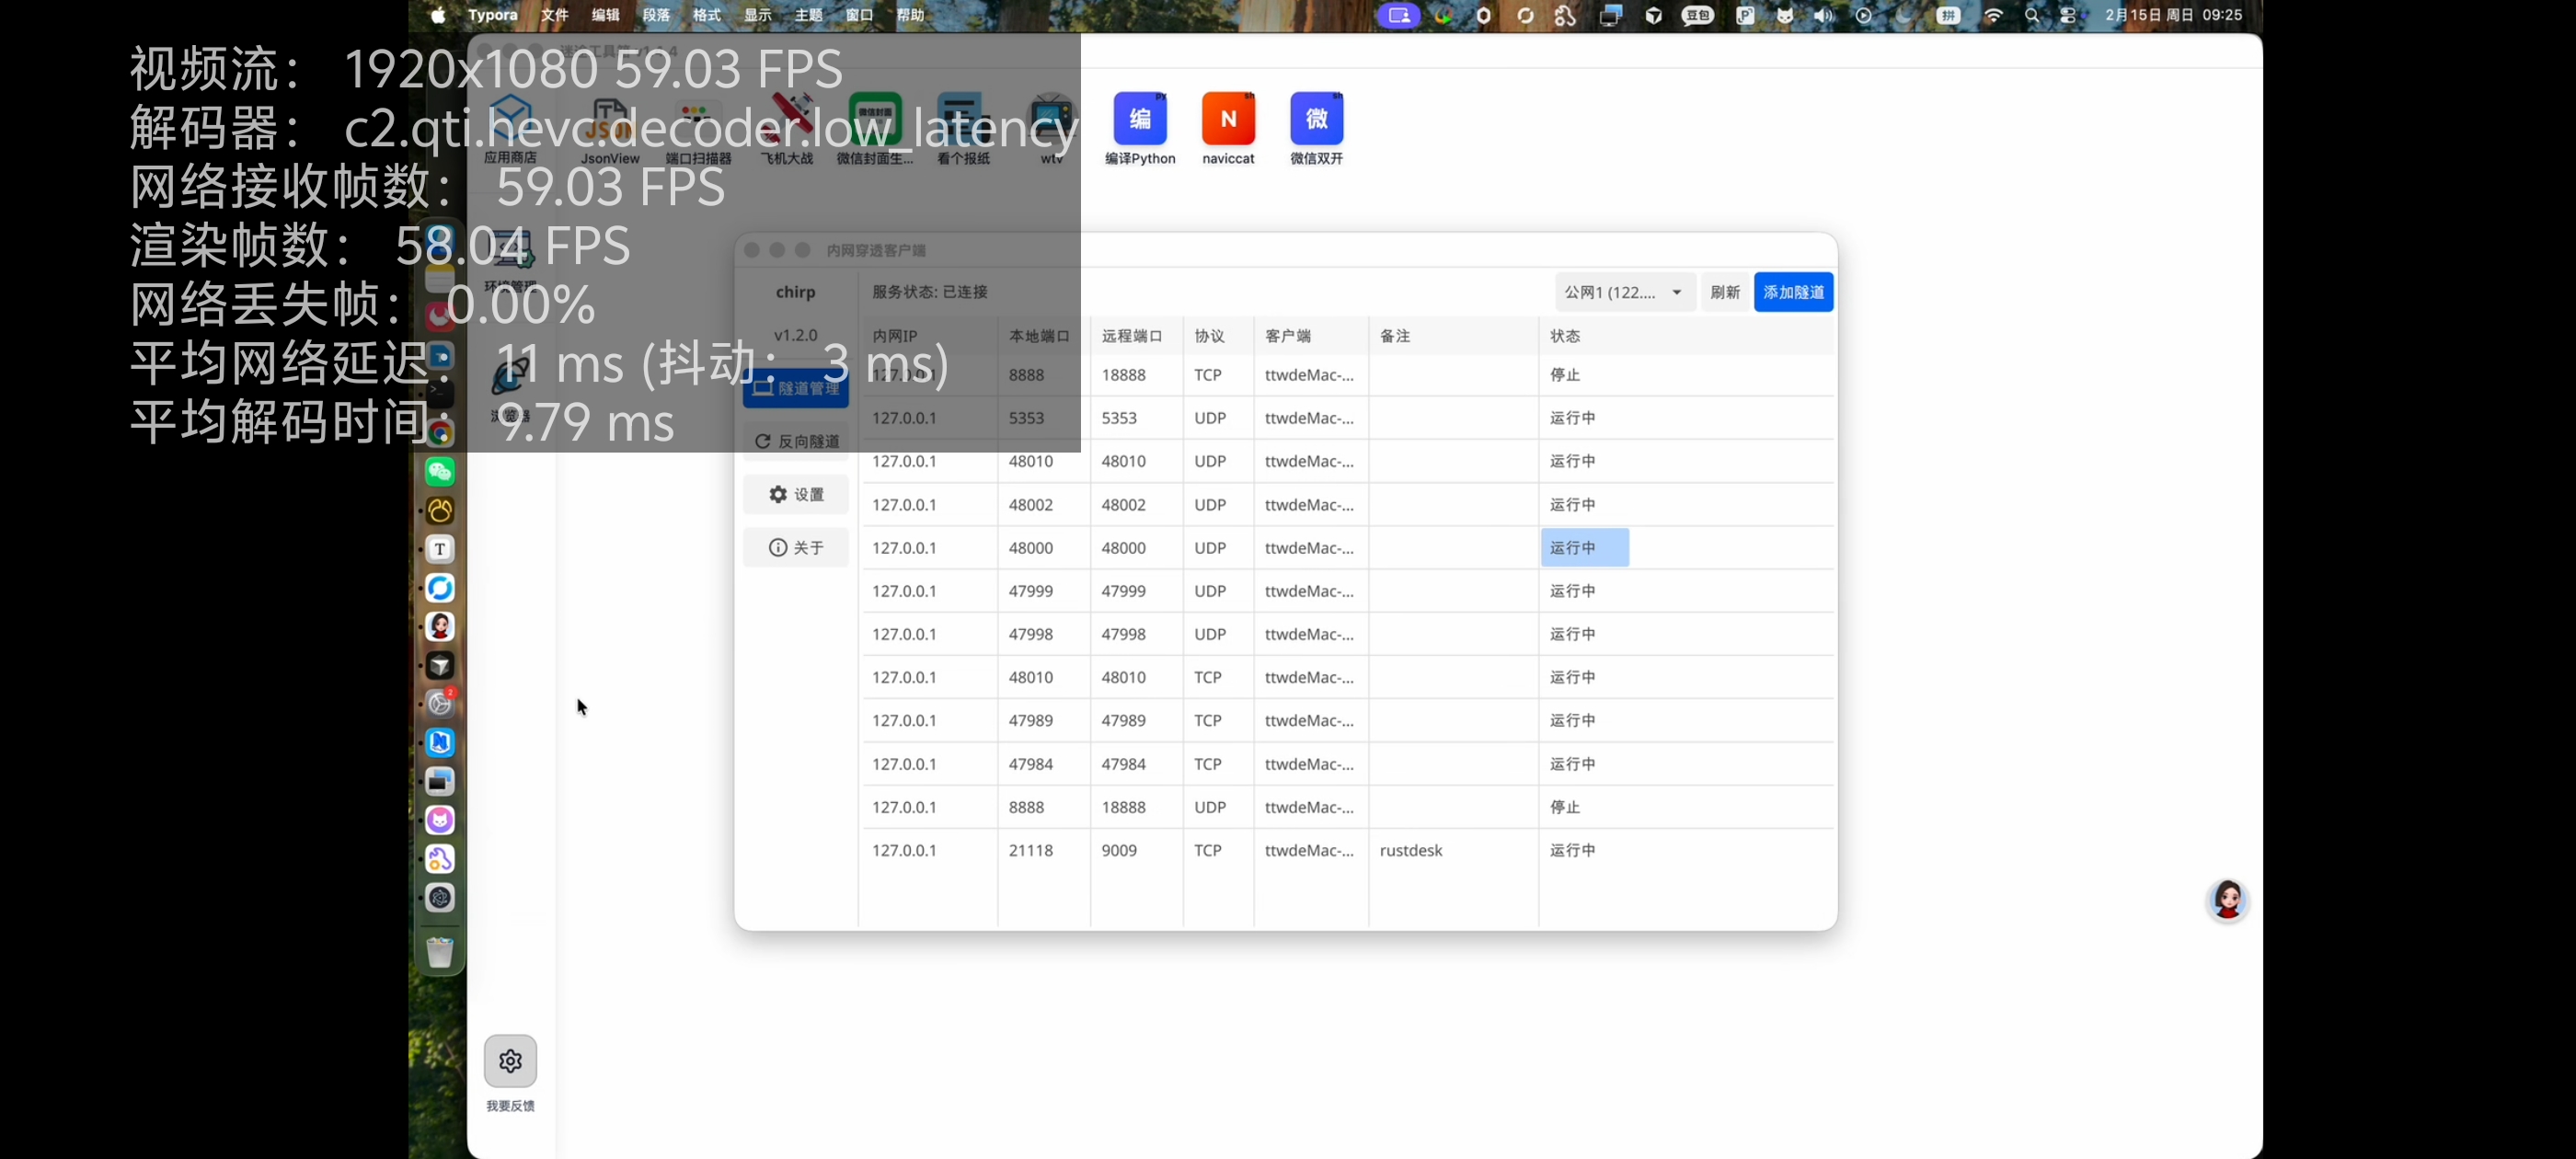Click the 添加隧道 button
Viewport: 2576px width, 1159px height.
(x=1793, y=292)
